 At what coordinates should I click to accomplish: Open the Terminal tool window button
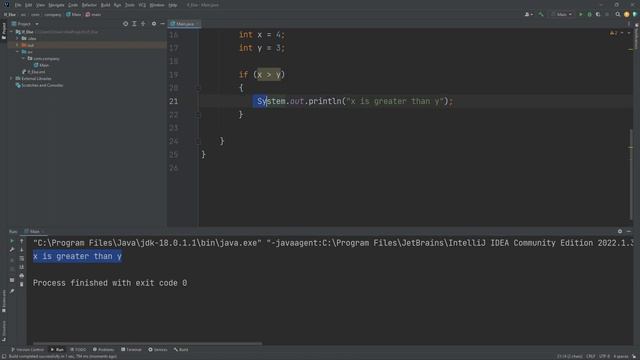pos(131,349)
